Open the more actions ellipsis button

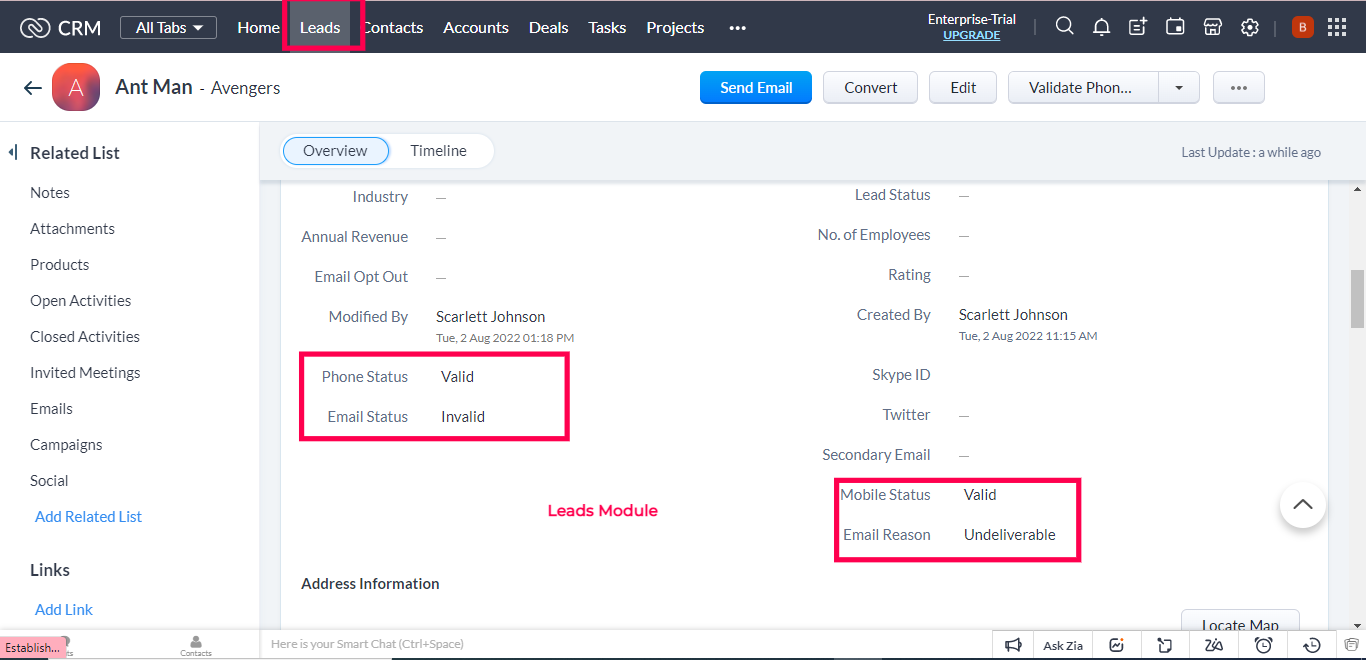[x=1239, y=88]
